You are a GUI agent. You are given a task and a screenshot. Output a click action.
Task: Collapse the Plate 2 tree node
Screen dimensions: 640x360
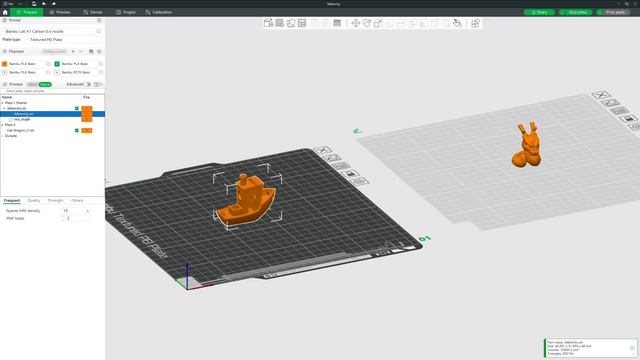point(2,125)
